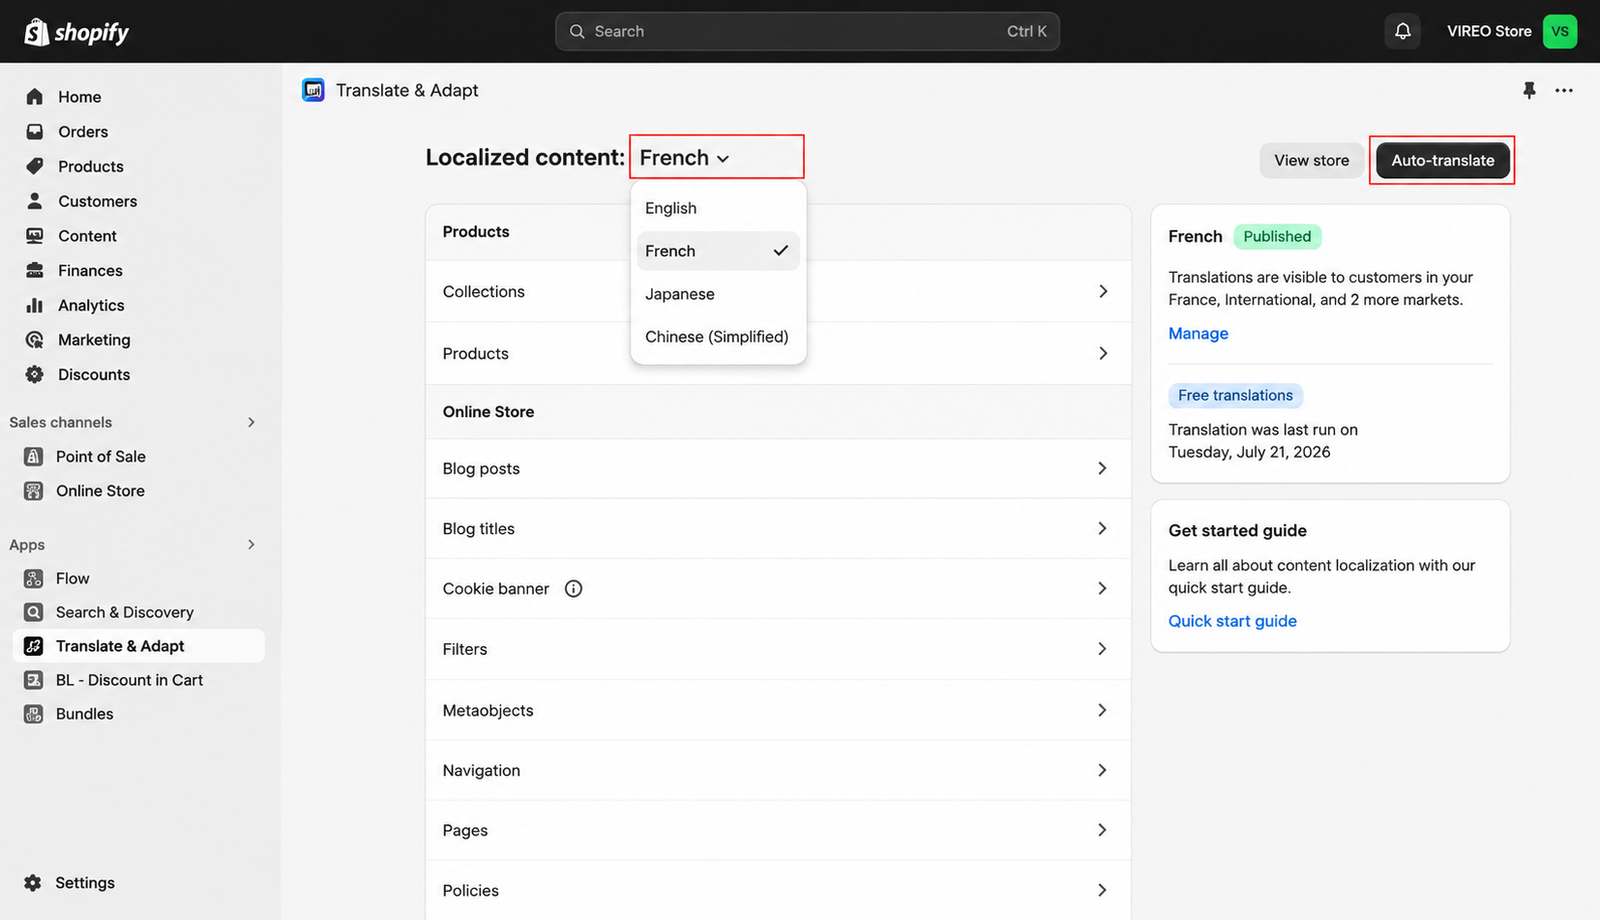Click the Cookie banner row label
Viewport: 1600px width, 920px height.
click(496, 589)
